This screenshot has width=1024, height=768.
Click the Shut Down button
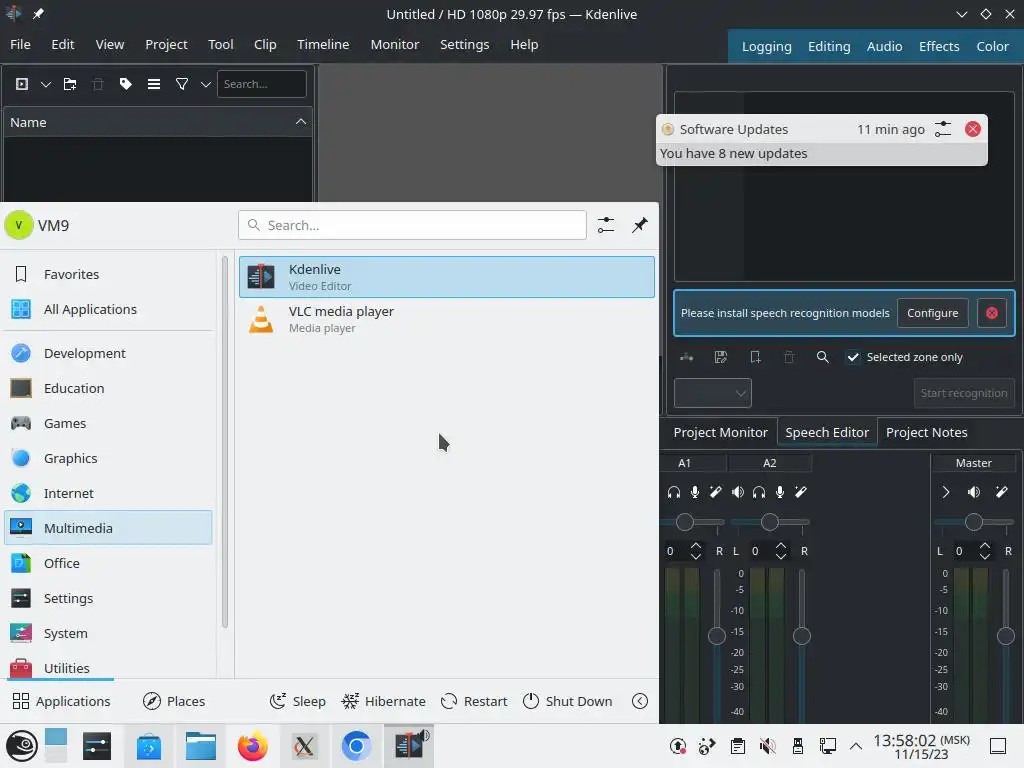[x=568, y=701]
